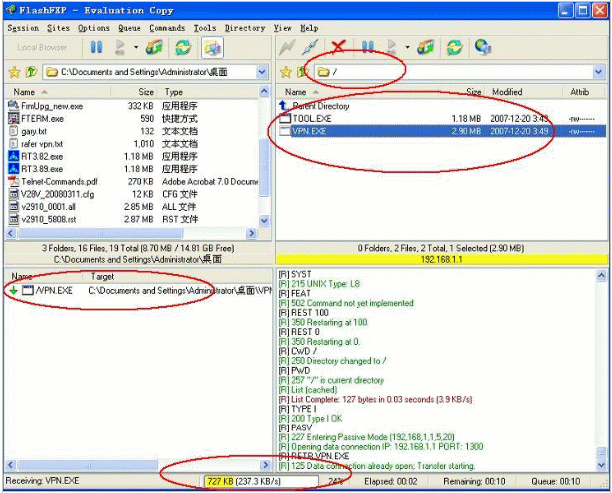Sort local files by Size column
This screenshot has width=612, height=493.
pos(134,92)
